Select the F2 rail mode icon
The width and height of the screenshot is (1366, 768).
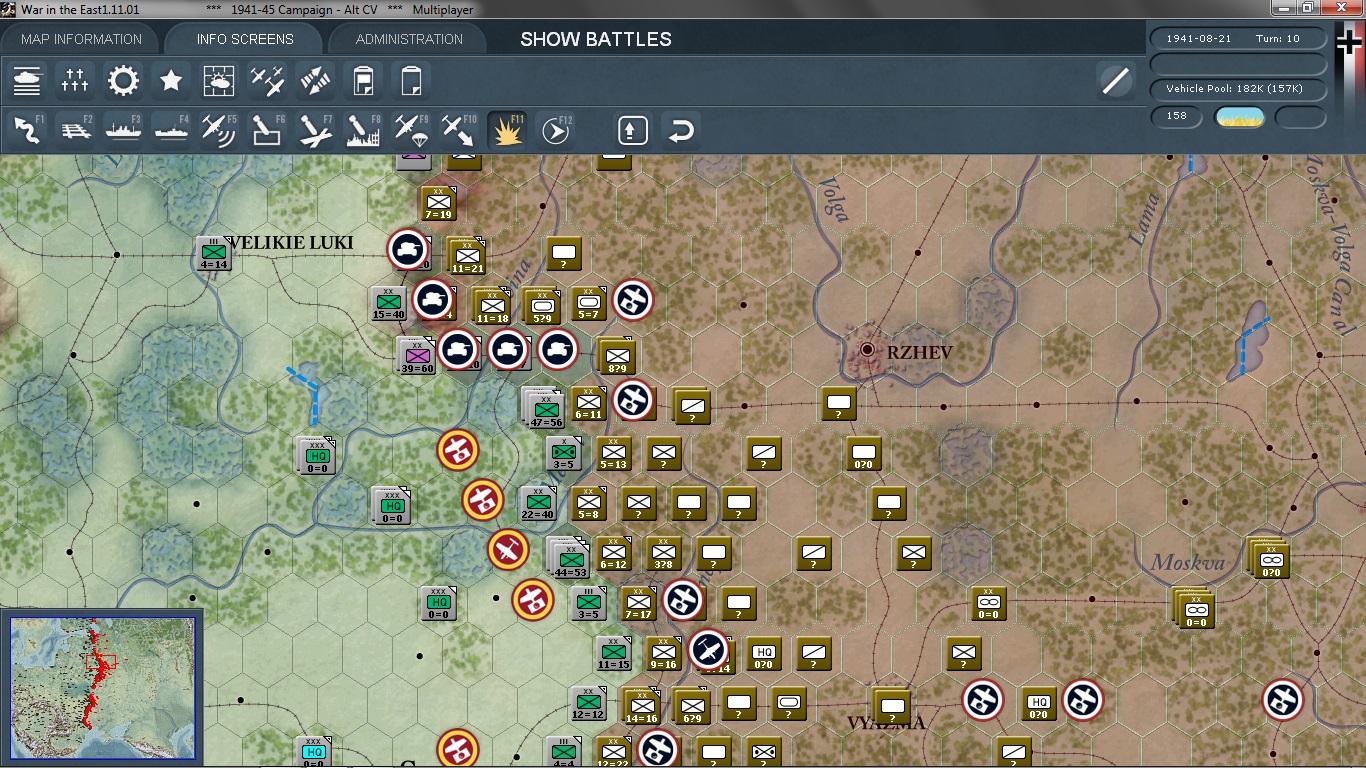75,130
